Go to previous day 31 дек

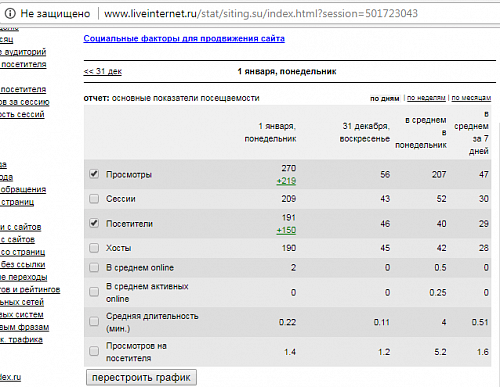pyautogui.click(x=103, y=71)
